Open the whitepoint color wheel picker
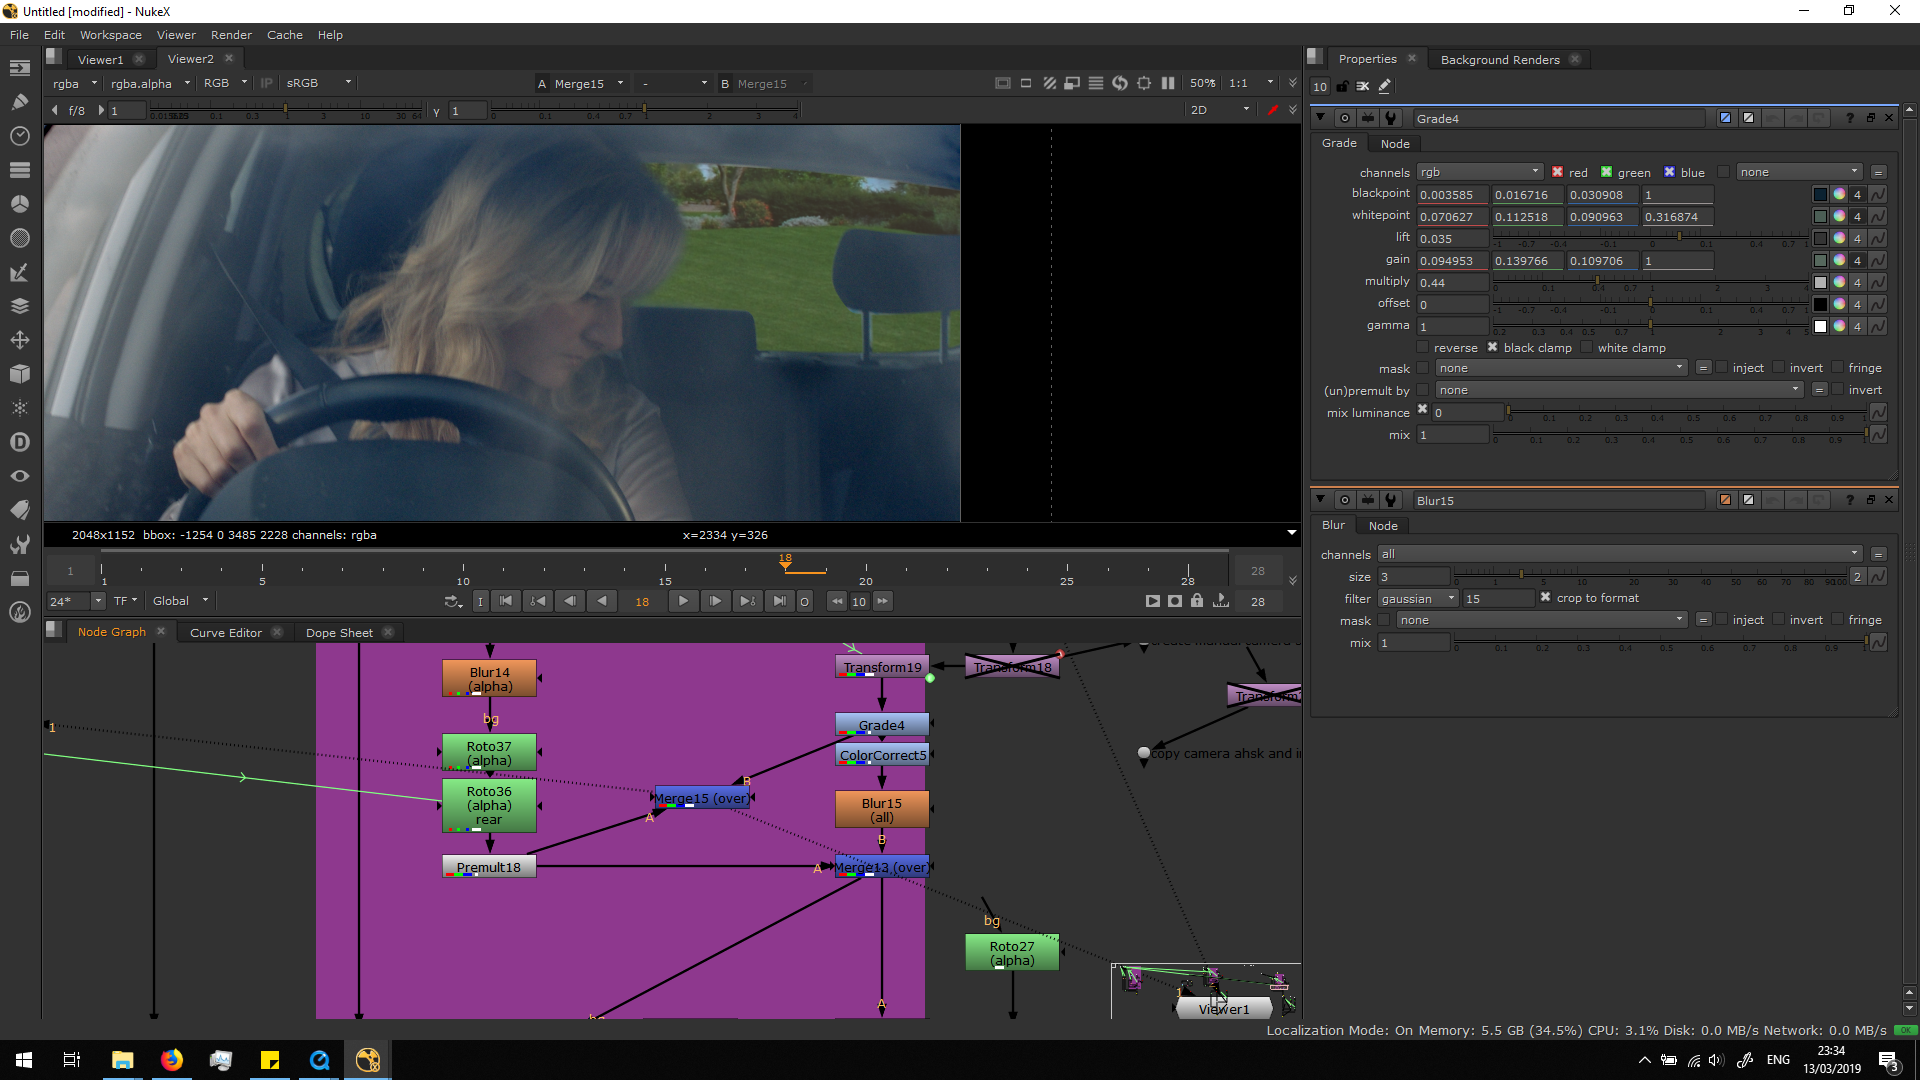The width and height of the screenshot is (1920, 1080). tap(1839, 216)
